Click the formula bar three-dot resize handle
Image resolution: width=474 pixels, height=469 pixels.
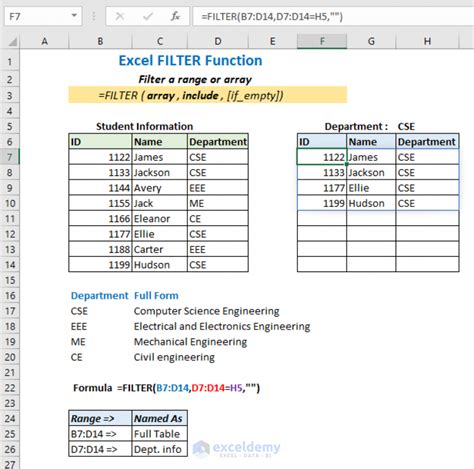point(94,16)
